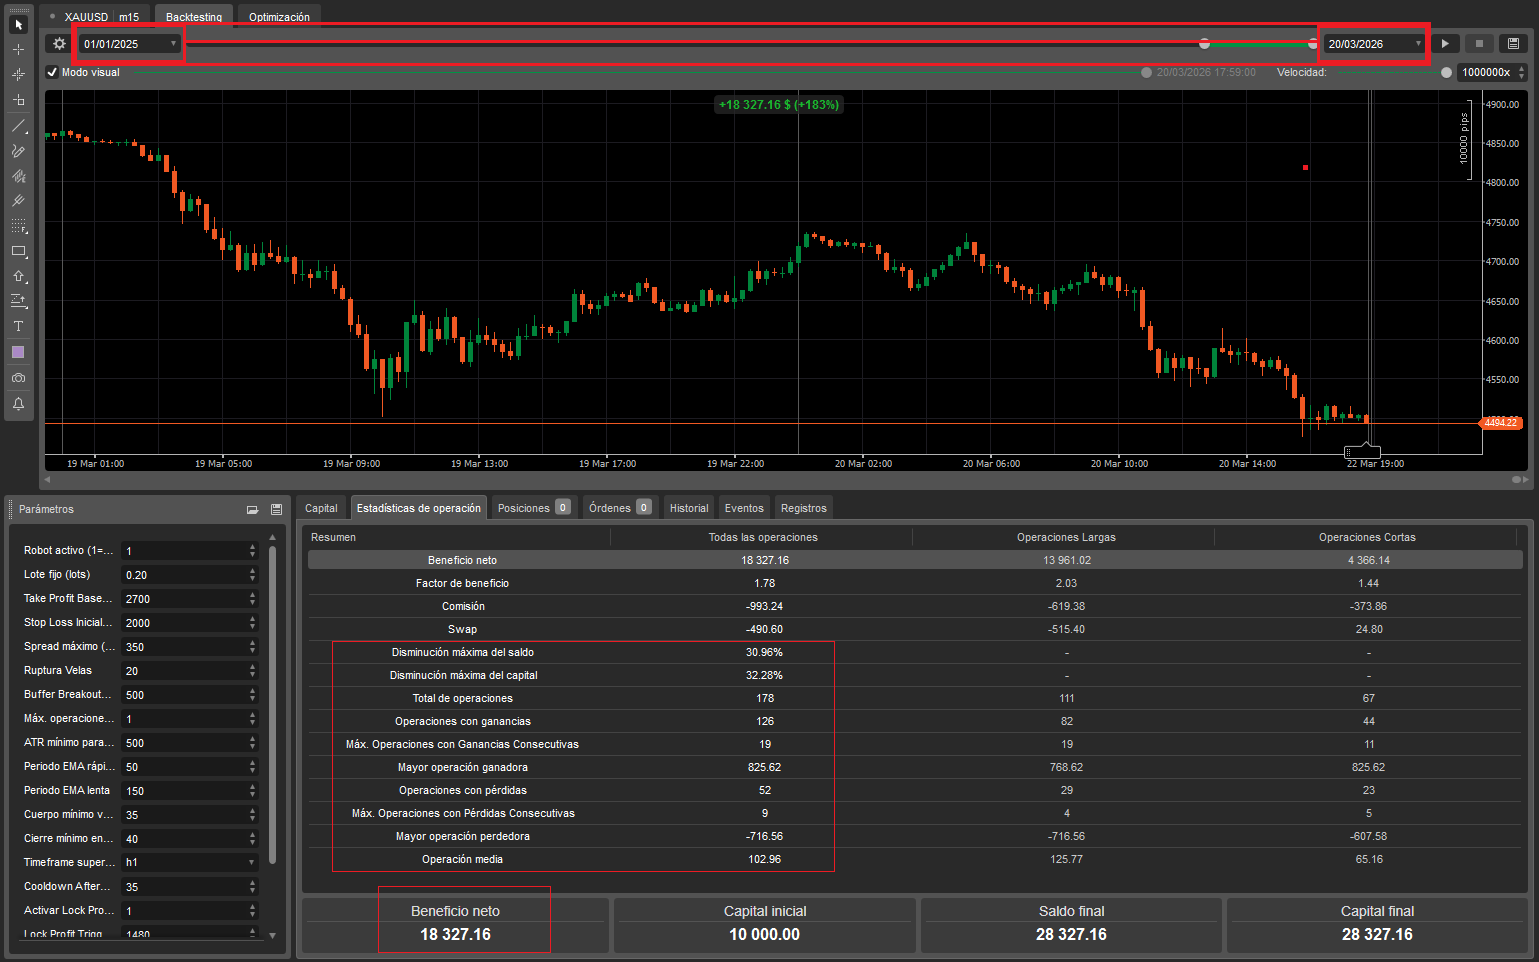Switch to the Optimización tab

pyautogui.click(x=279, y=17)
